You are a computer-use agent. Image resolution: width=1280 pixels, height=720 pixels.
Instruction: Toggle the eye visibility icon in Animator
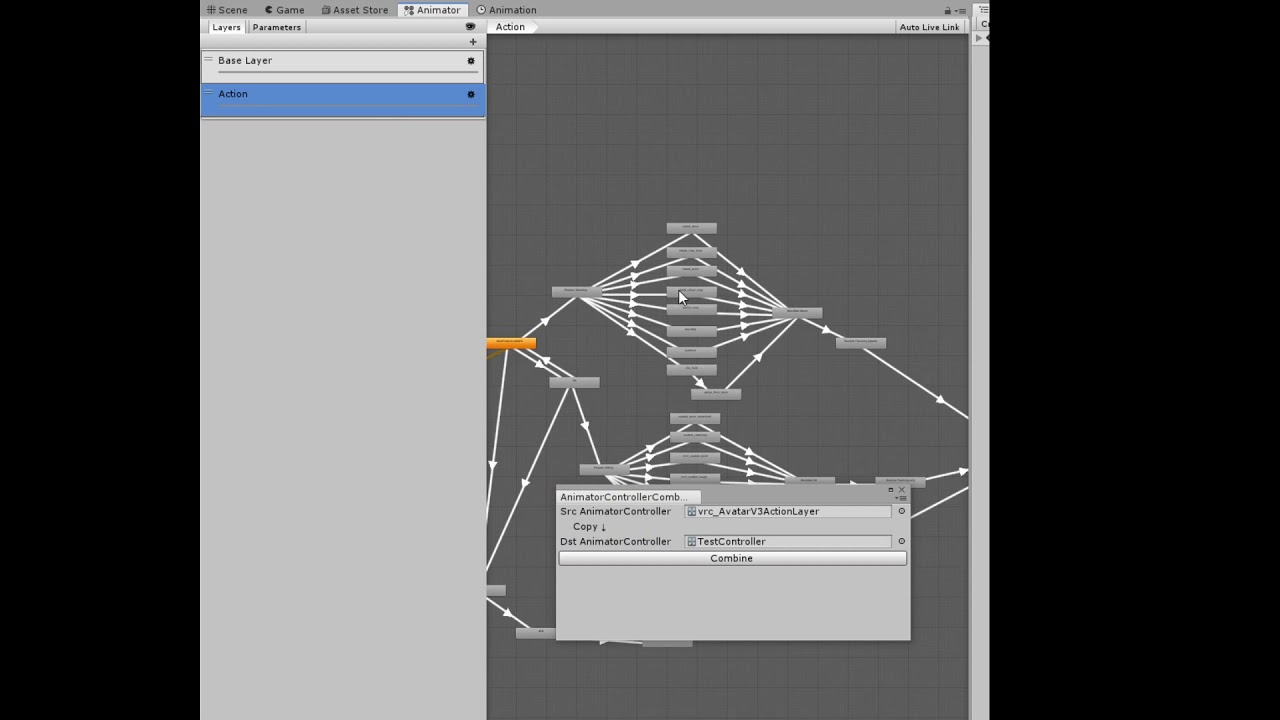(x=470, y=27)
